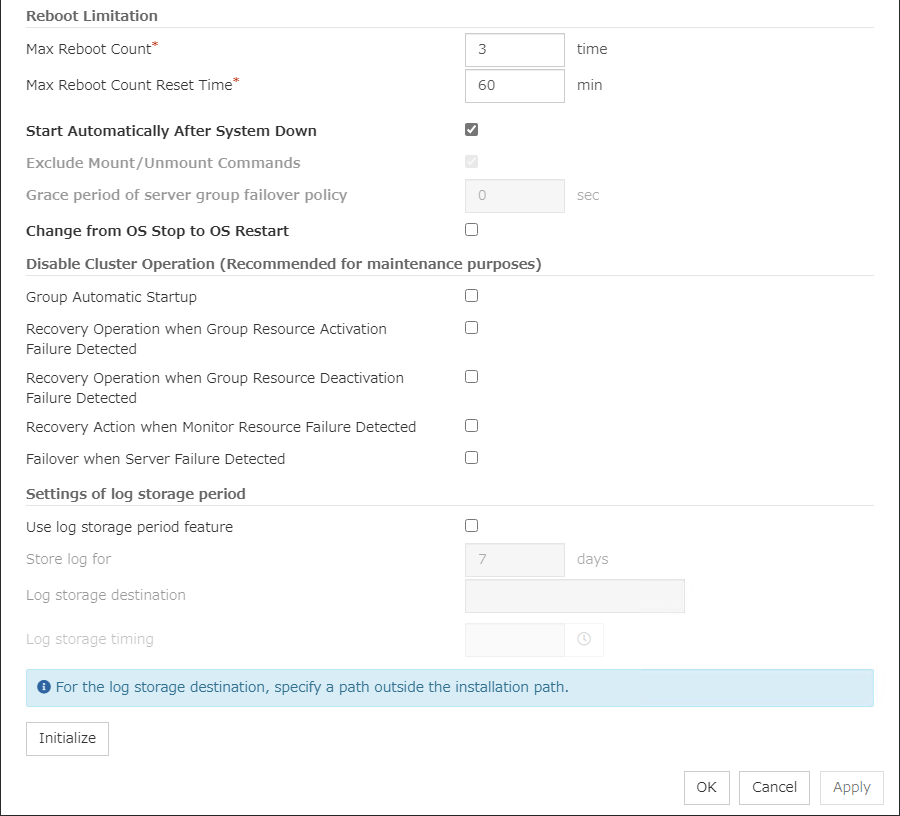Image resolution: width=900 pixels, height=816 pixels.
Task: Click the Log storage timing field
Action: (515, 640)
